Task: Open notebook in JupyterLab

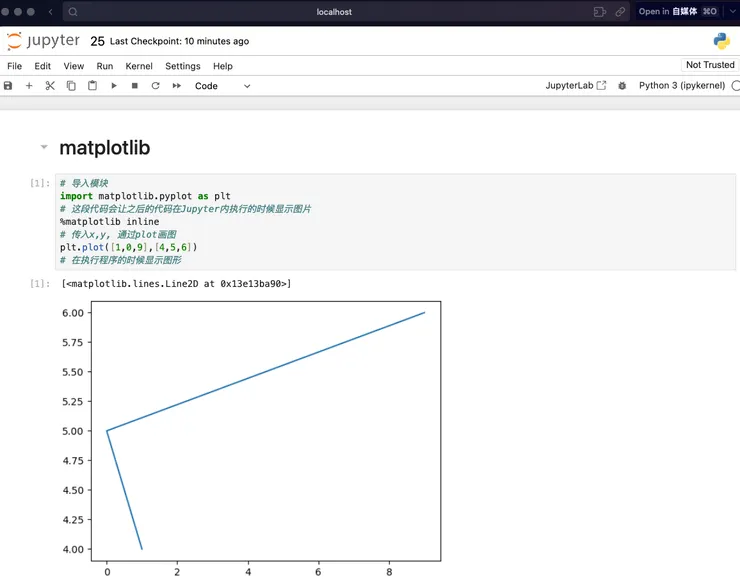Action: point(575,86)
